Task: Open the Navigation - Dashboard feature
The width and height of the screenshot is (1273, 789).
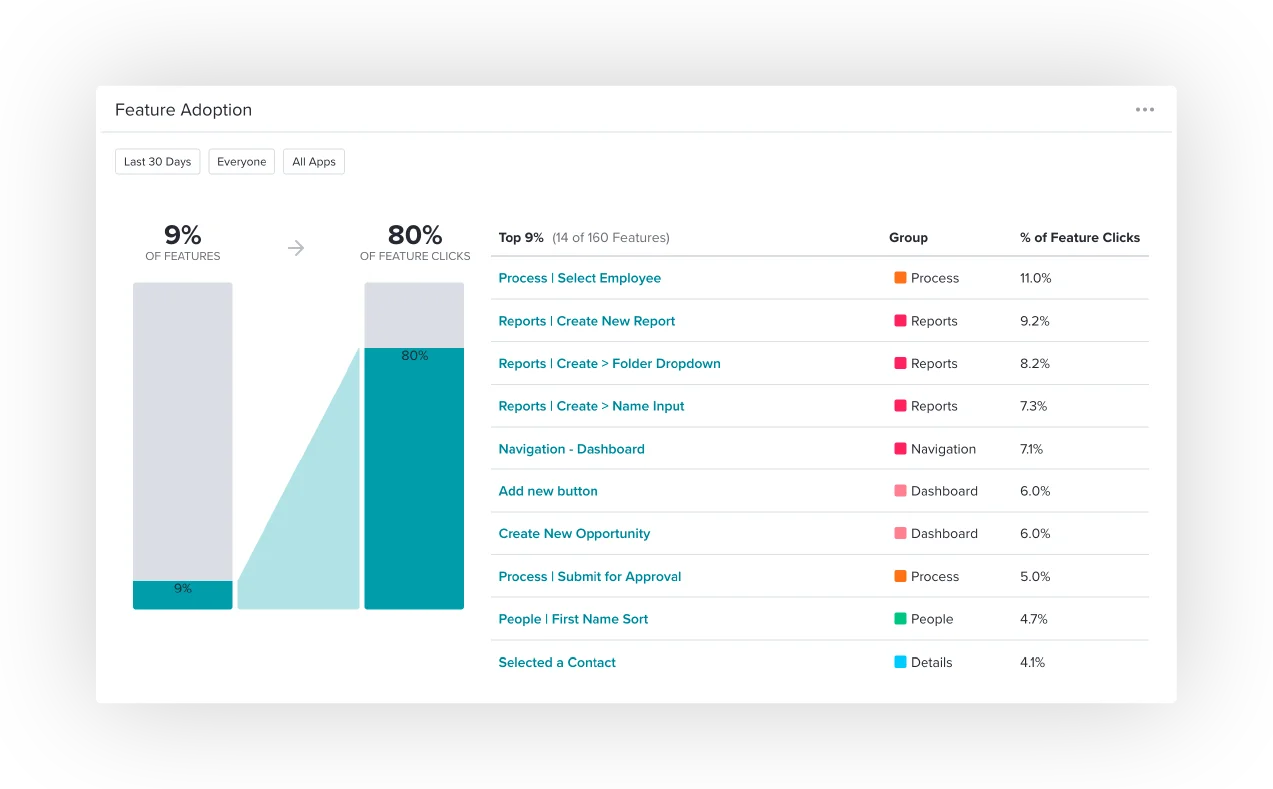Action: click(x=571, y=449)
